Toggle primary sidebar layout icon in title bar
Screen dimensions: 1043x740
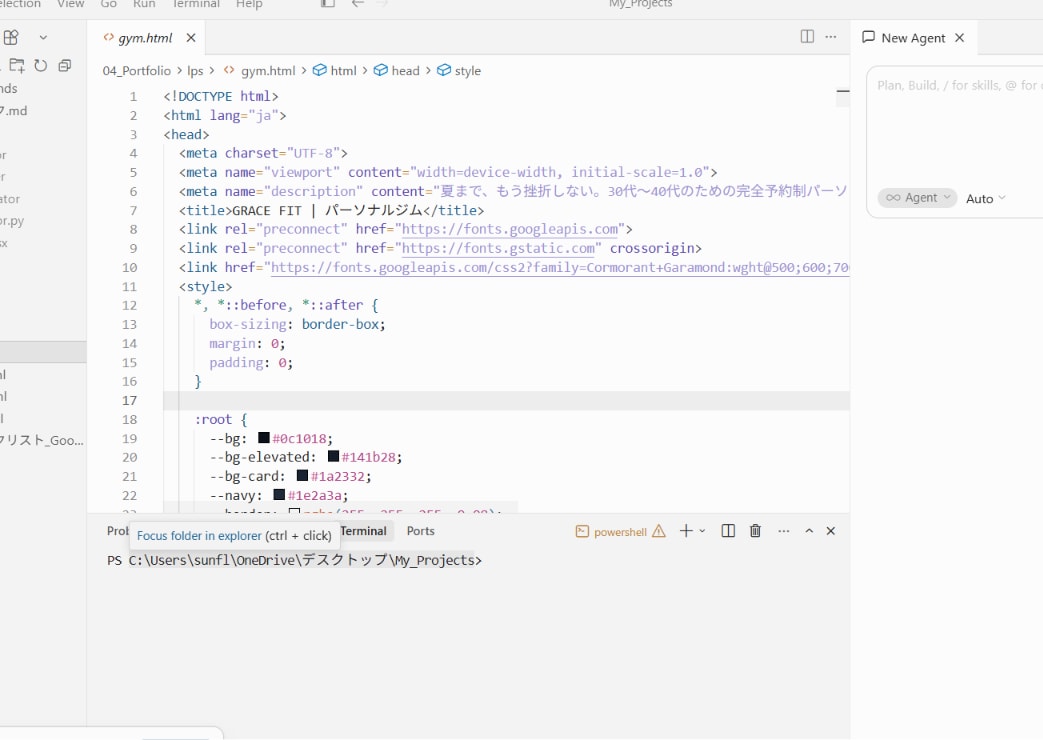coord(328,3)
